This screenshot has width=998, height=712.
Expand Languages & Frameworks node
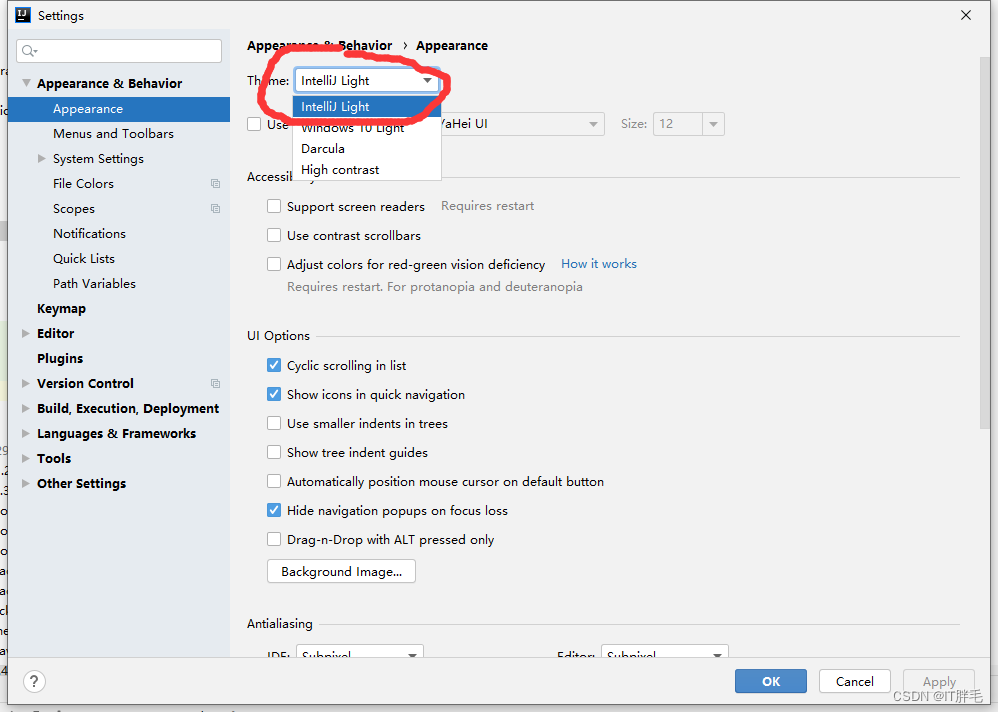[25, 433]
